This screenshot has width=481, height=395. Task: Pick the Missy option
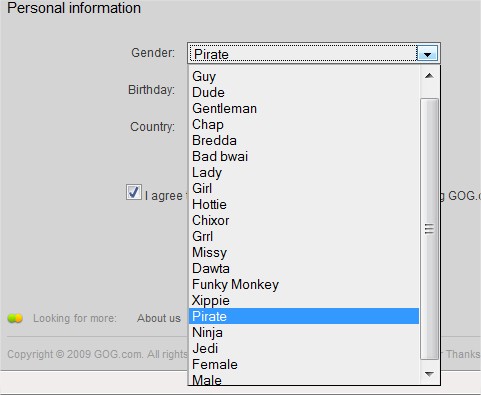click(x=304, y=252)
